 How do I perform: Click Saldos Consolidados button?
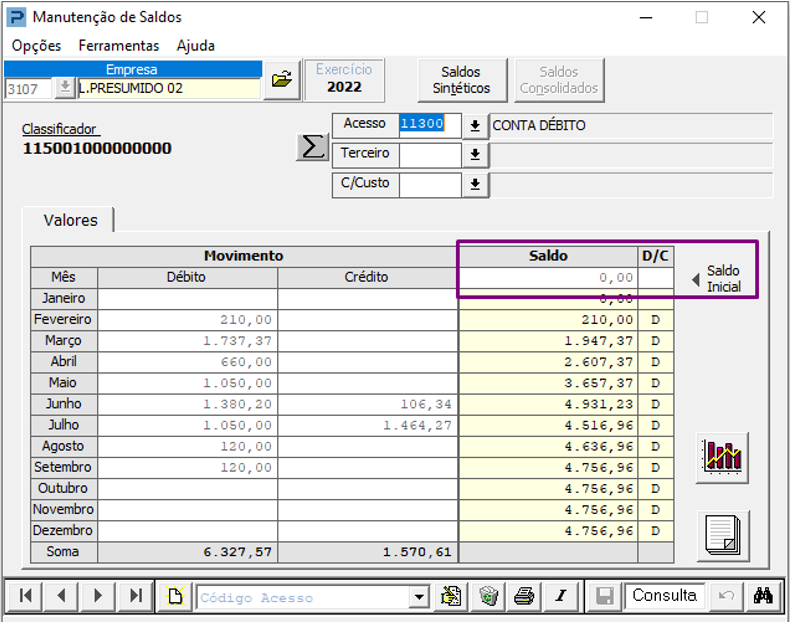tap(559, 80)
